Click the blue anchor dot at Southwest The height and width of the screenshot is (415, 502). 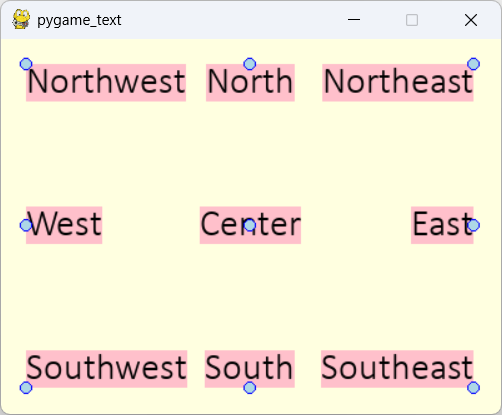tap(26, 388)
